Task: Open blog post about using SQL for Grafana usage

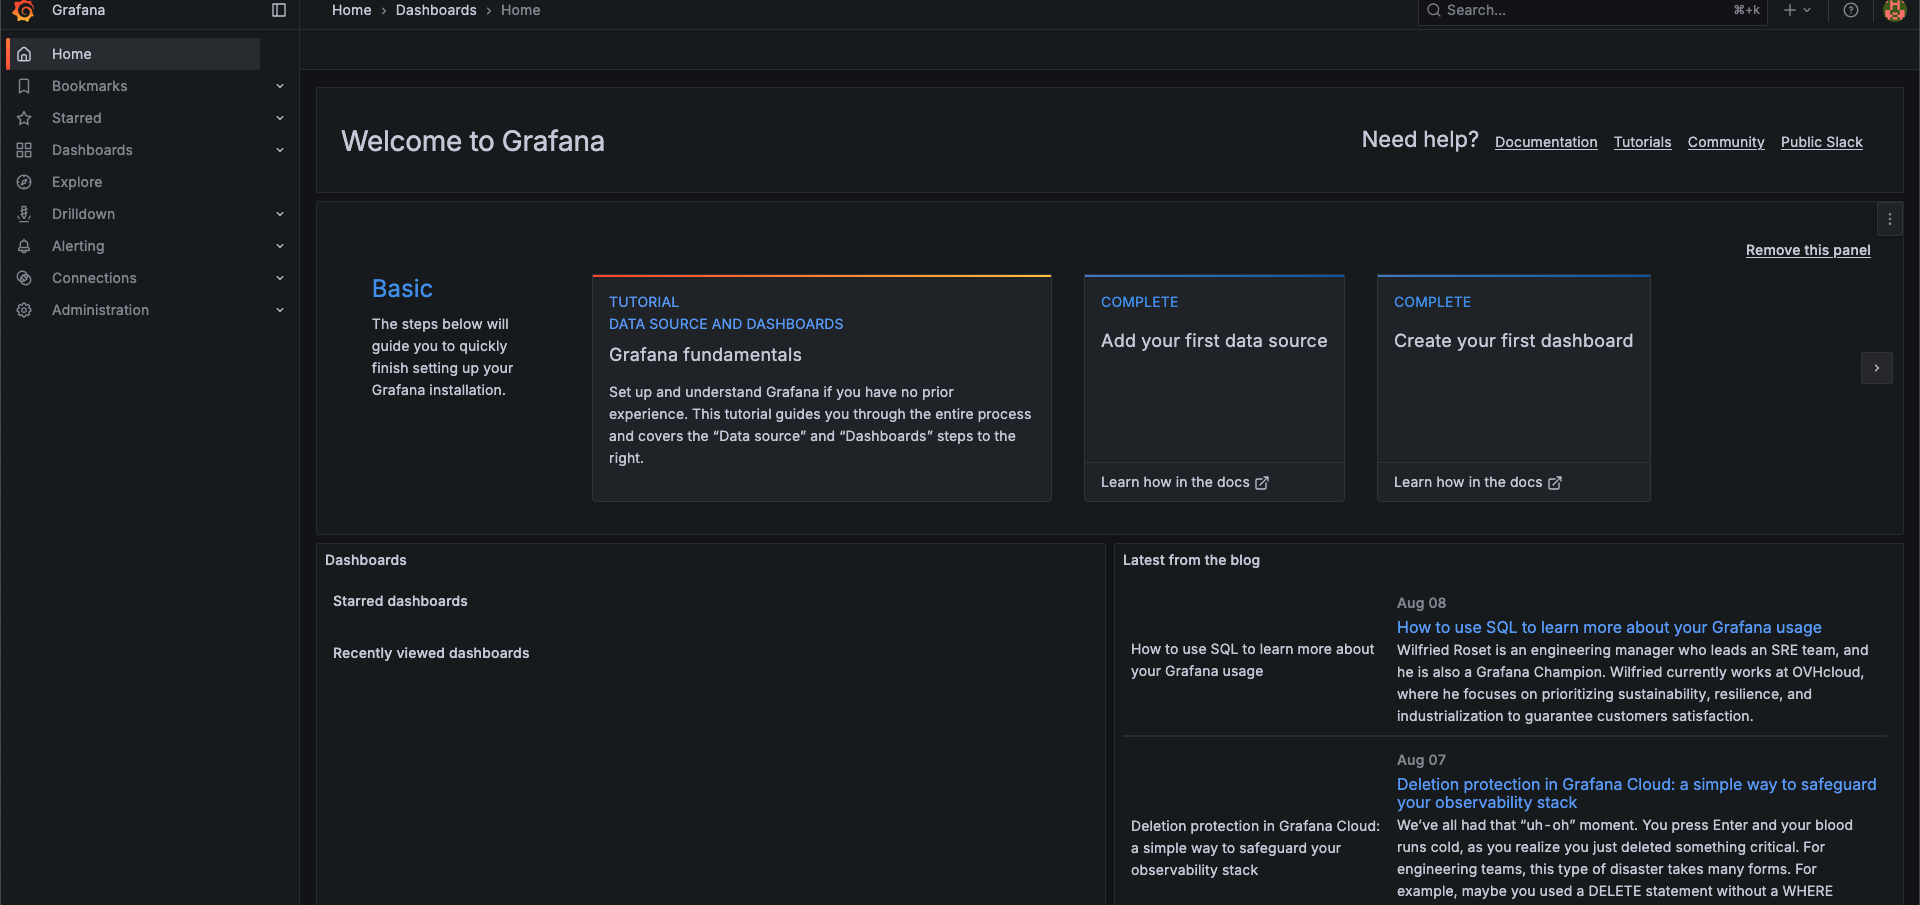Action: [1609, 627]
